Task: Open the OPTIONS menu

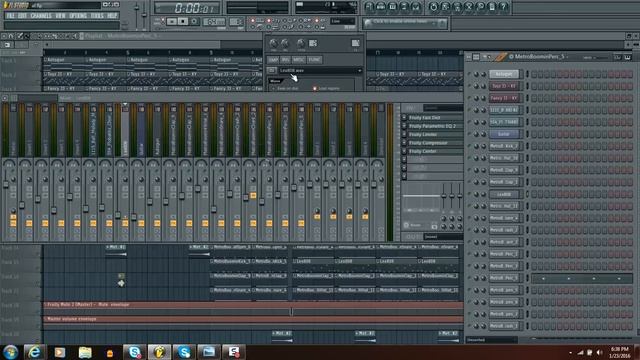Action: (x=78, y=16)
